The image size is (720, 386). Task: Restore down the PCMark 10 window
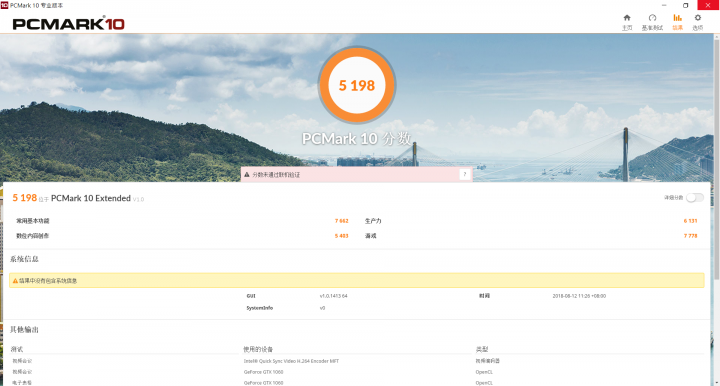coord(686,5)
